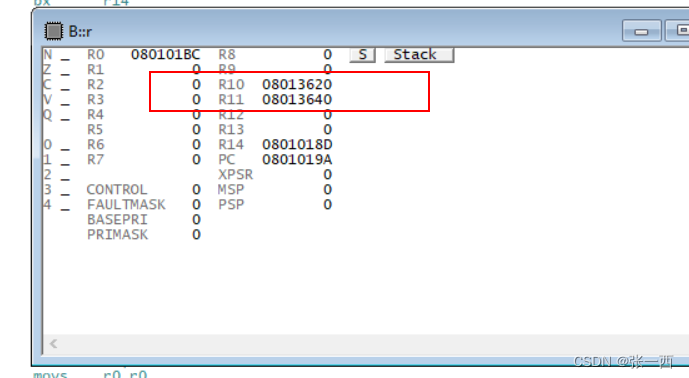689x378 pixels.
Task: Click the FAULTMASK register label
Action: [x=126, y=204]
